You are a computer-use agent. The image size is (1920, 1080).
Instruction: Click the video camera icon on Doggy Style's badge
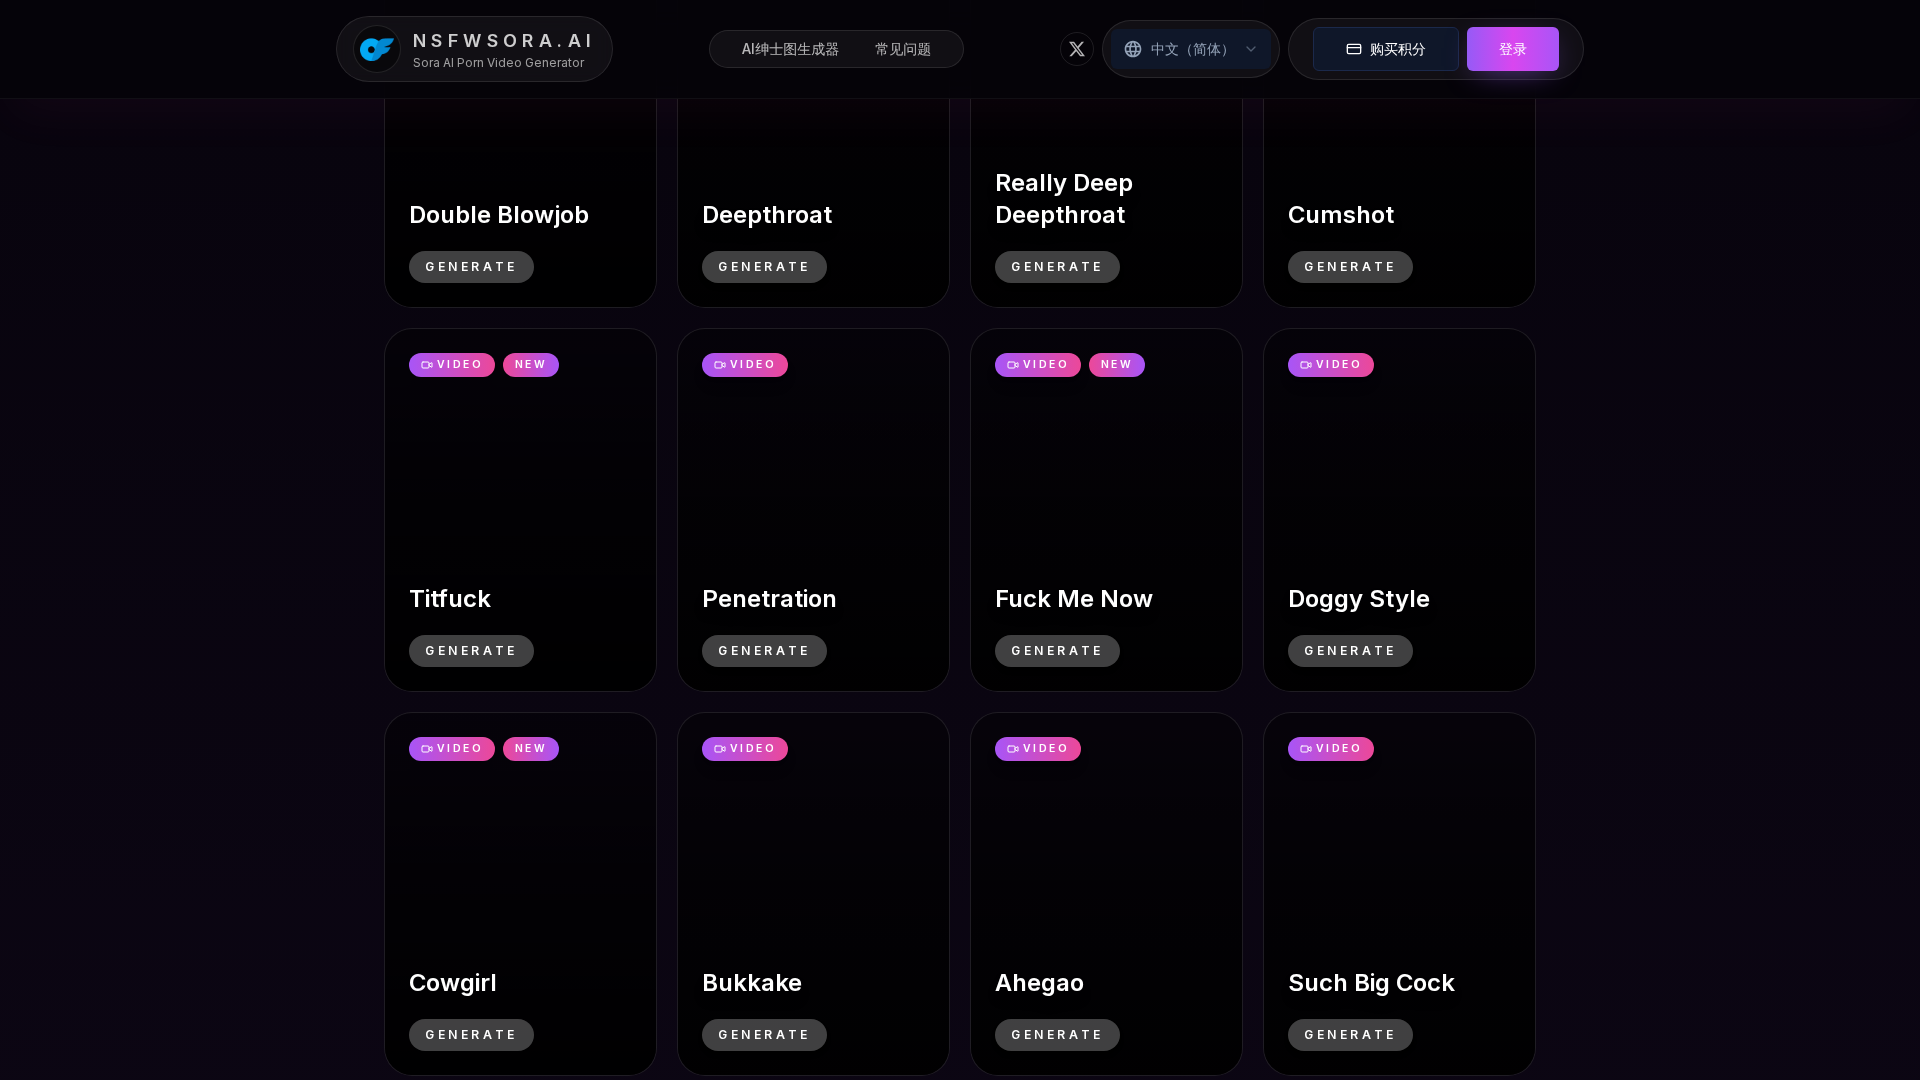[x=1305, y=365]
